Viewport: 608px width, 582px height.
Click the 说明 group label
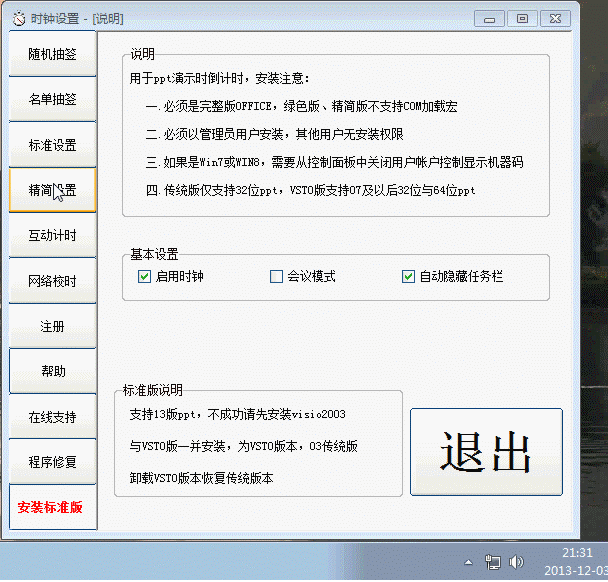click(142, 54)
